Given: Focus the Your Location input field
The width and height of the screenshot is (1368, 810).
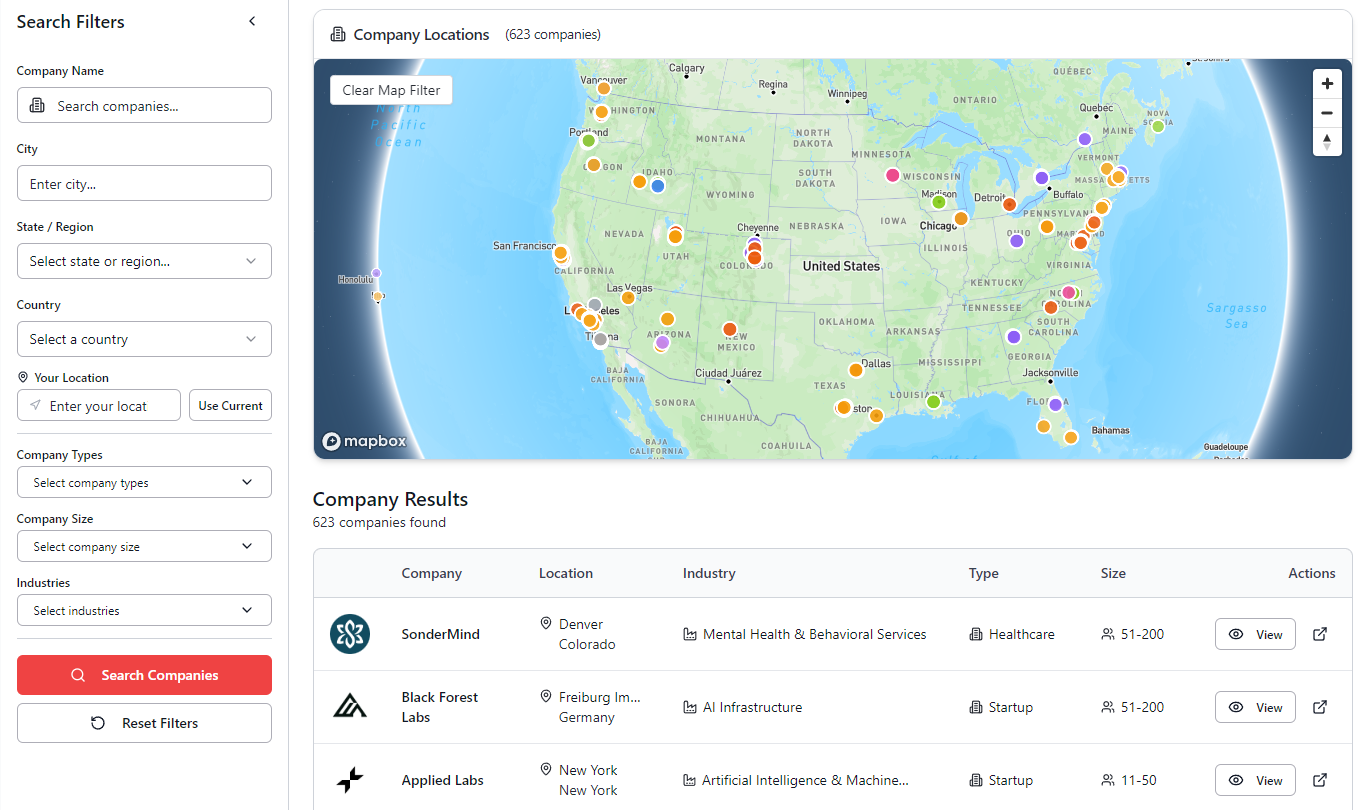Looking at the screenshot, I should [x=99, y=405].
